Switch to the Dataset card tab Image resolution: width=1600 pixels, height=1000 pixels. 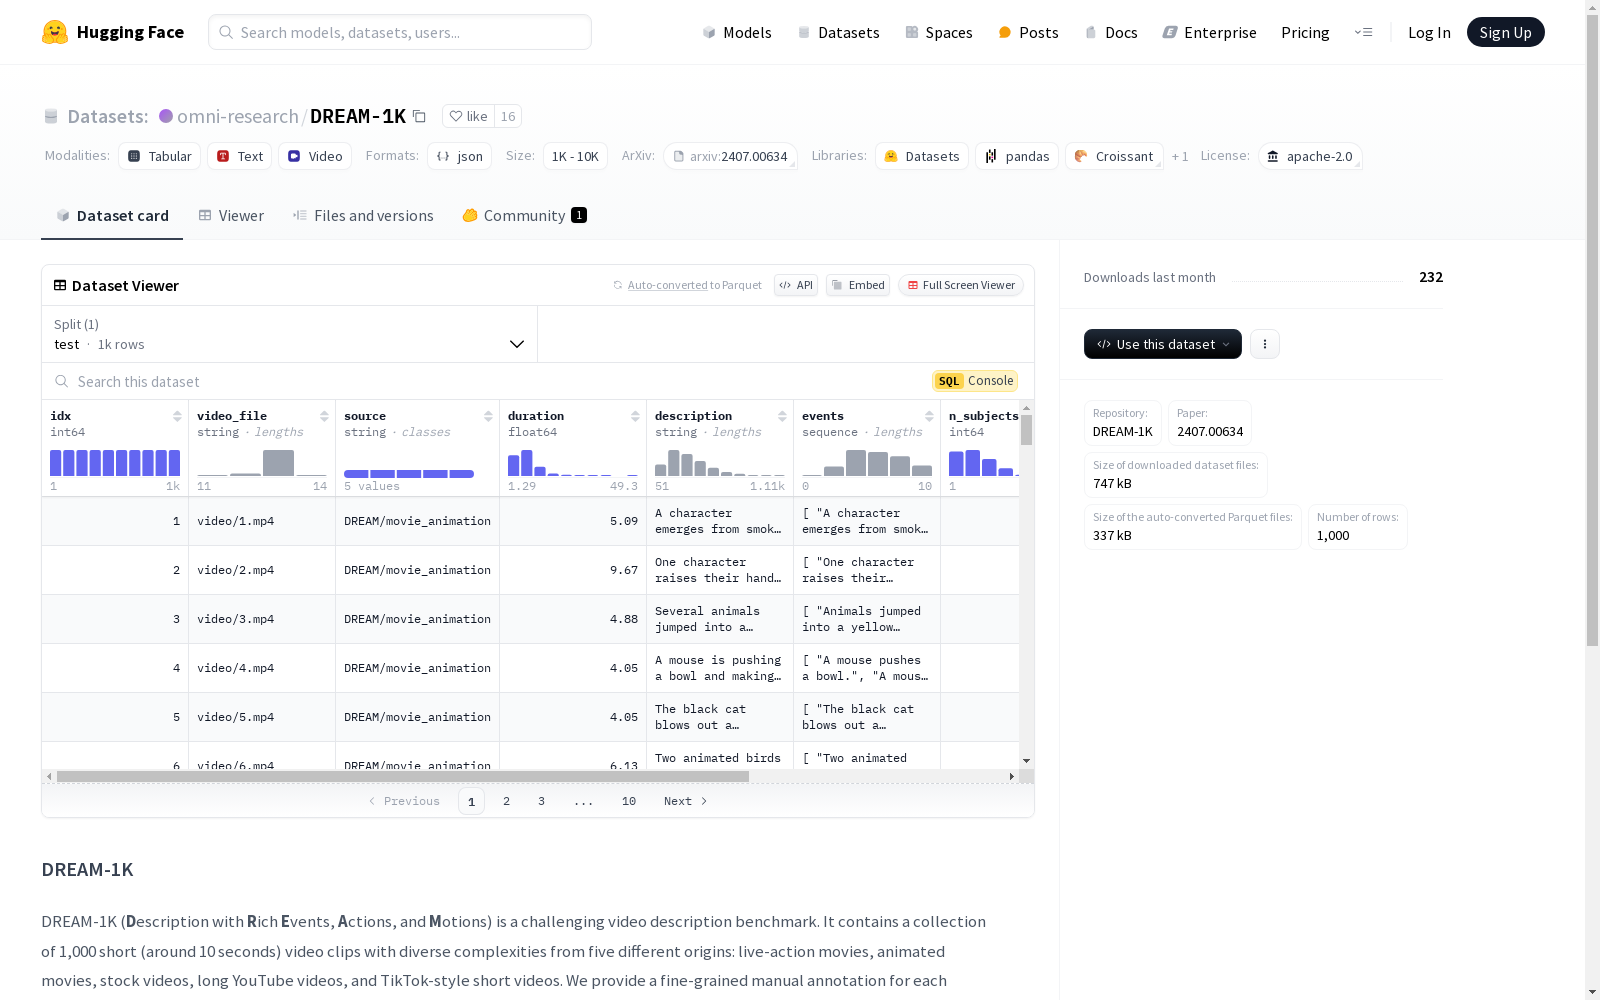coord(112,216)
